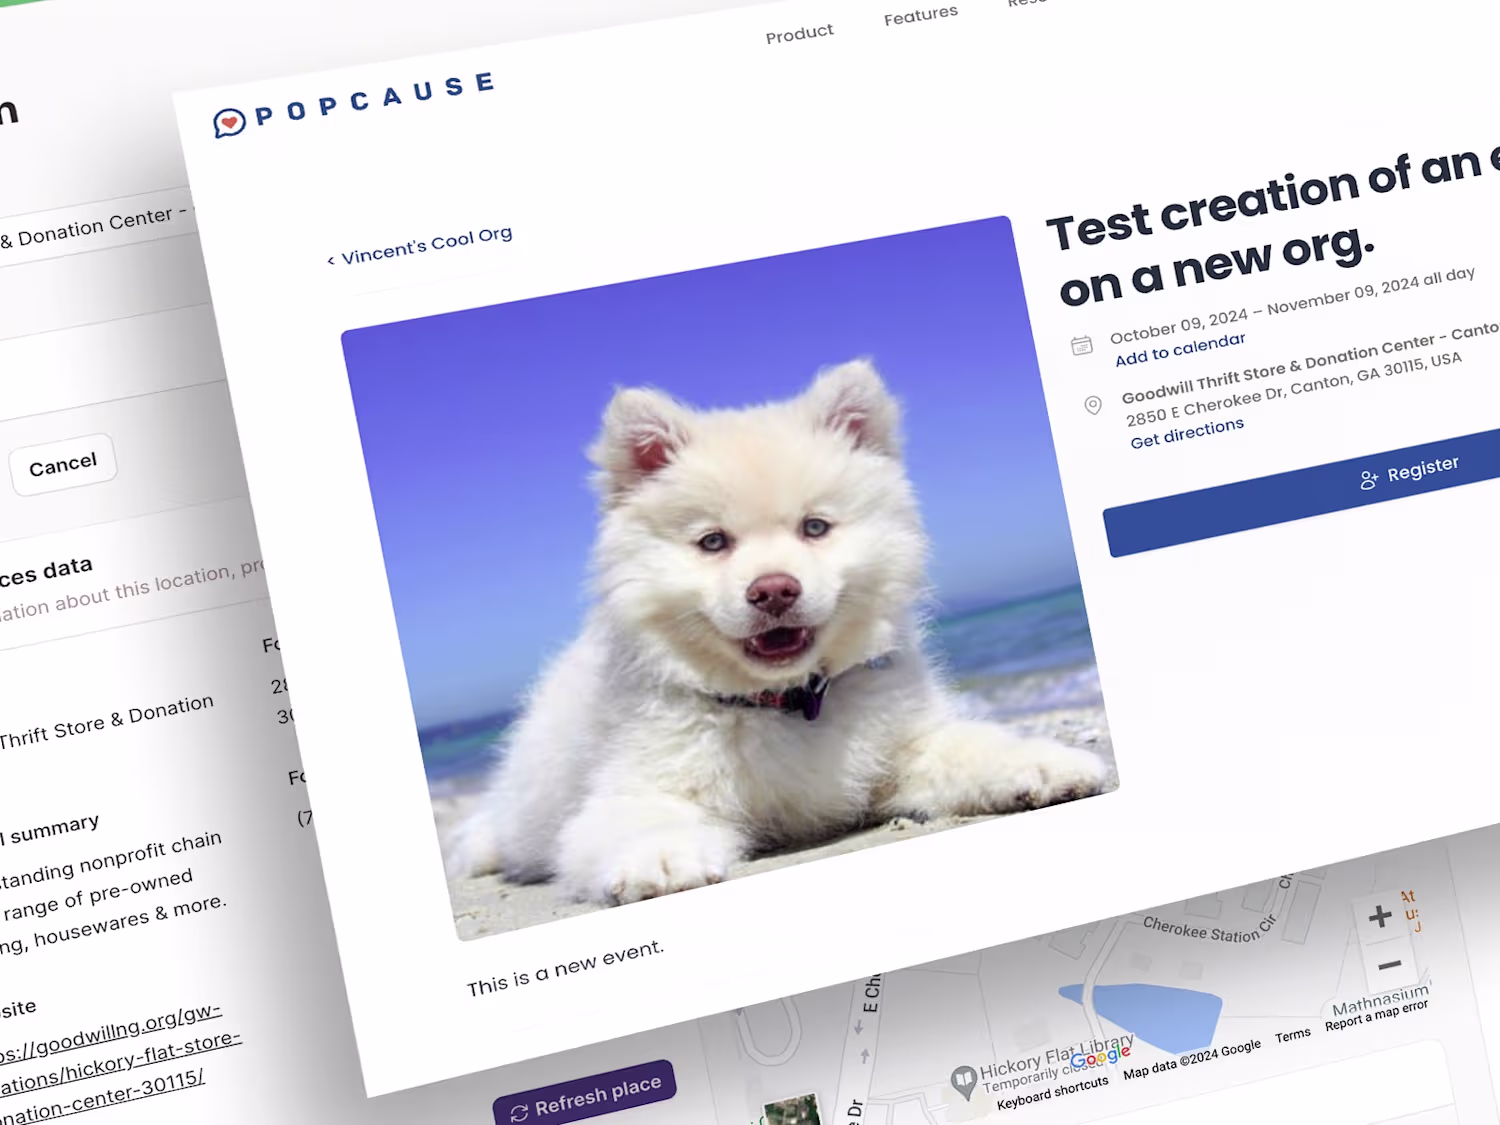Click Report a map error
The image size is (1500, 1125).
1377,1016
